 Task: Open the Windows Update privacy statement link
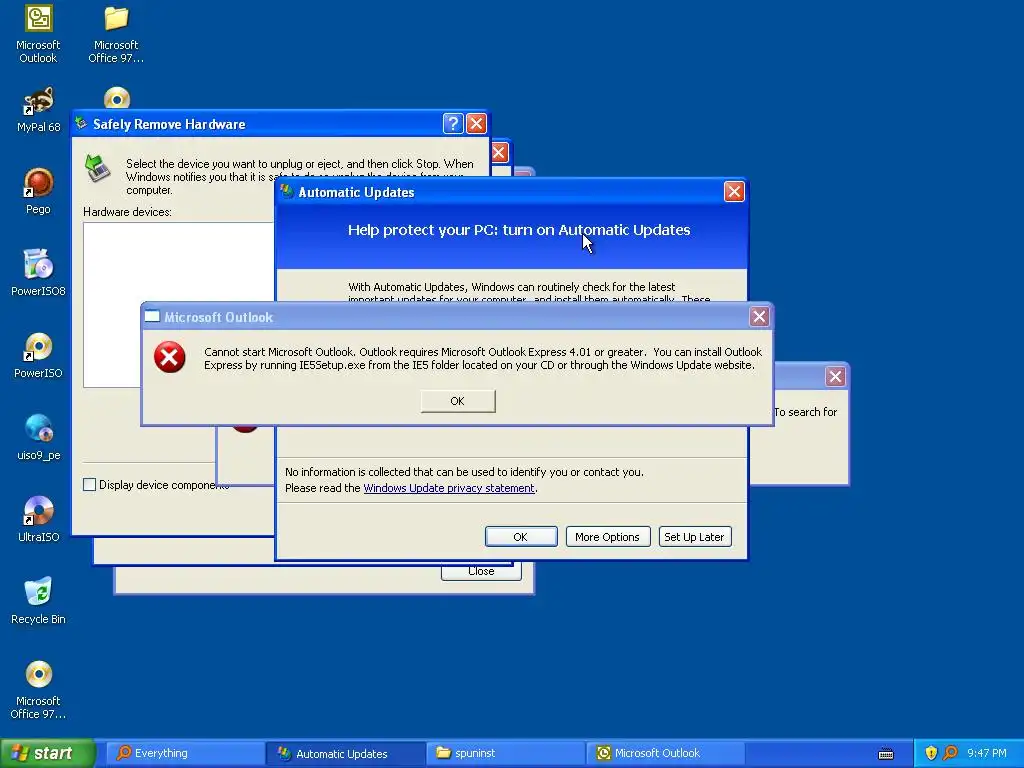449,488
